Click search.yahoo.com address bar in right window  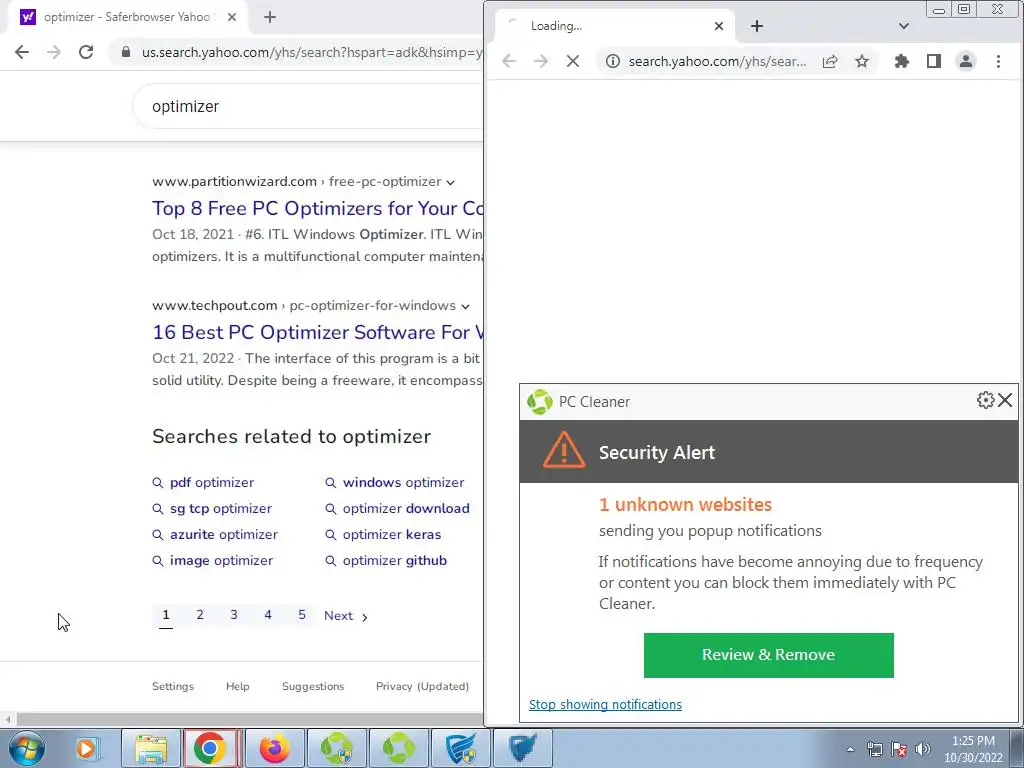717,61
